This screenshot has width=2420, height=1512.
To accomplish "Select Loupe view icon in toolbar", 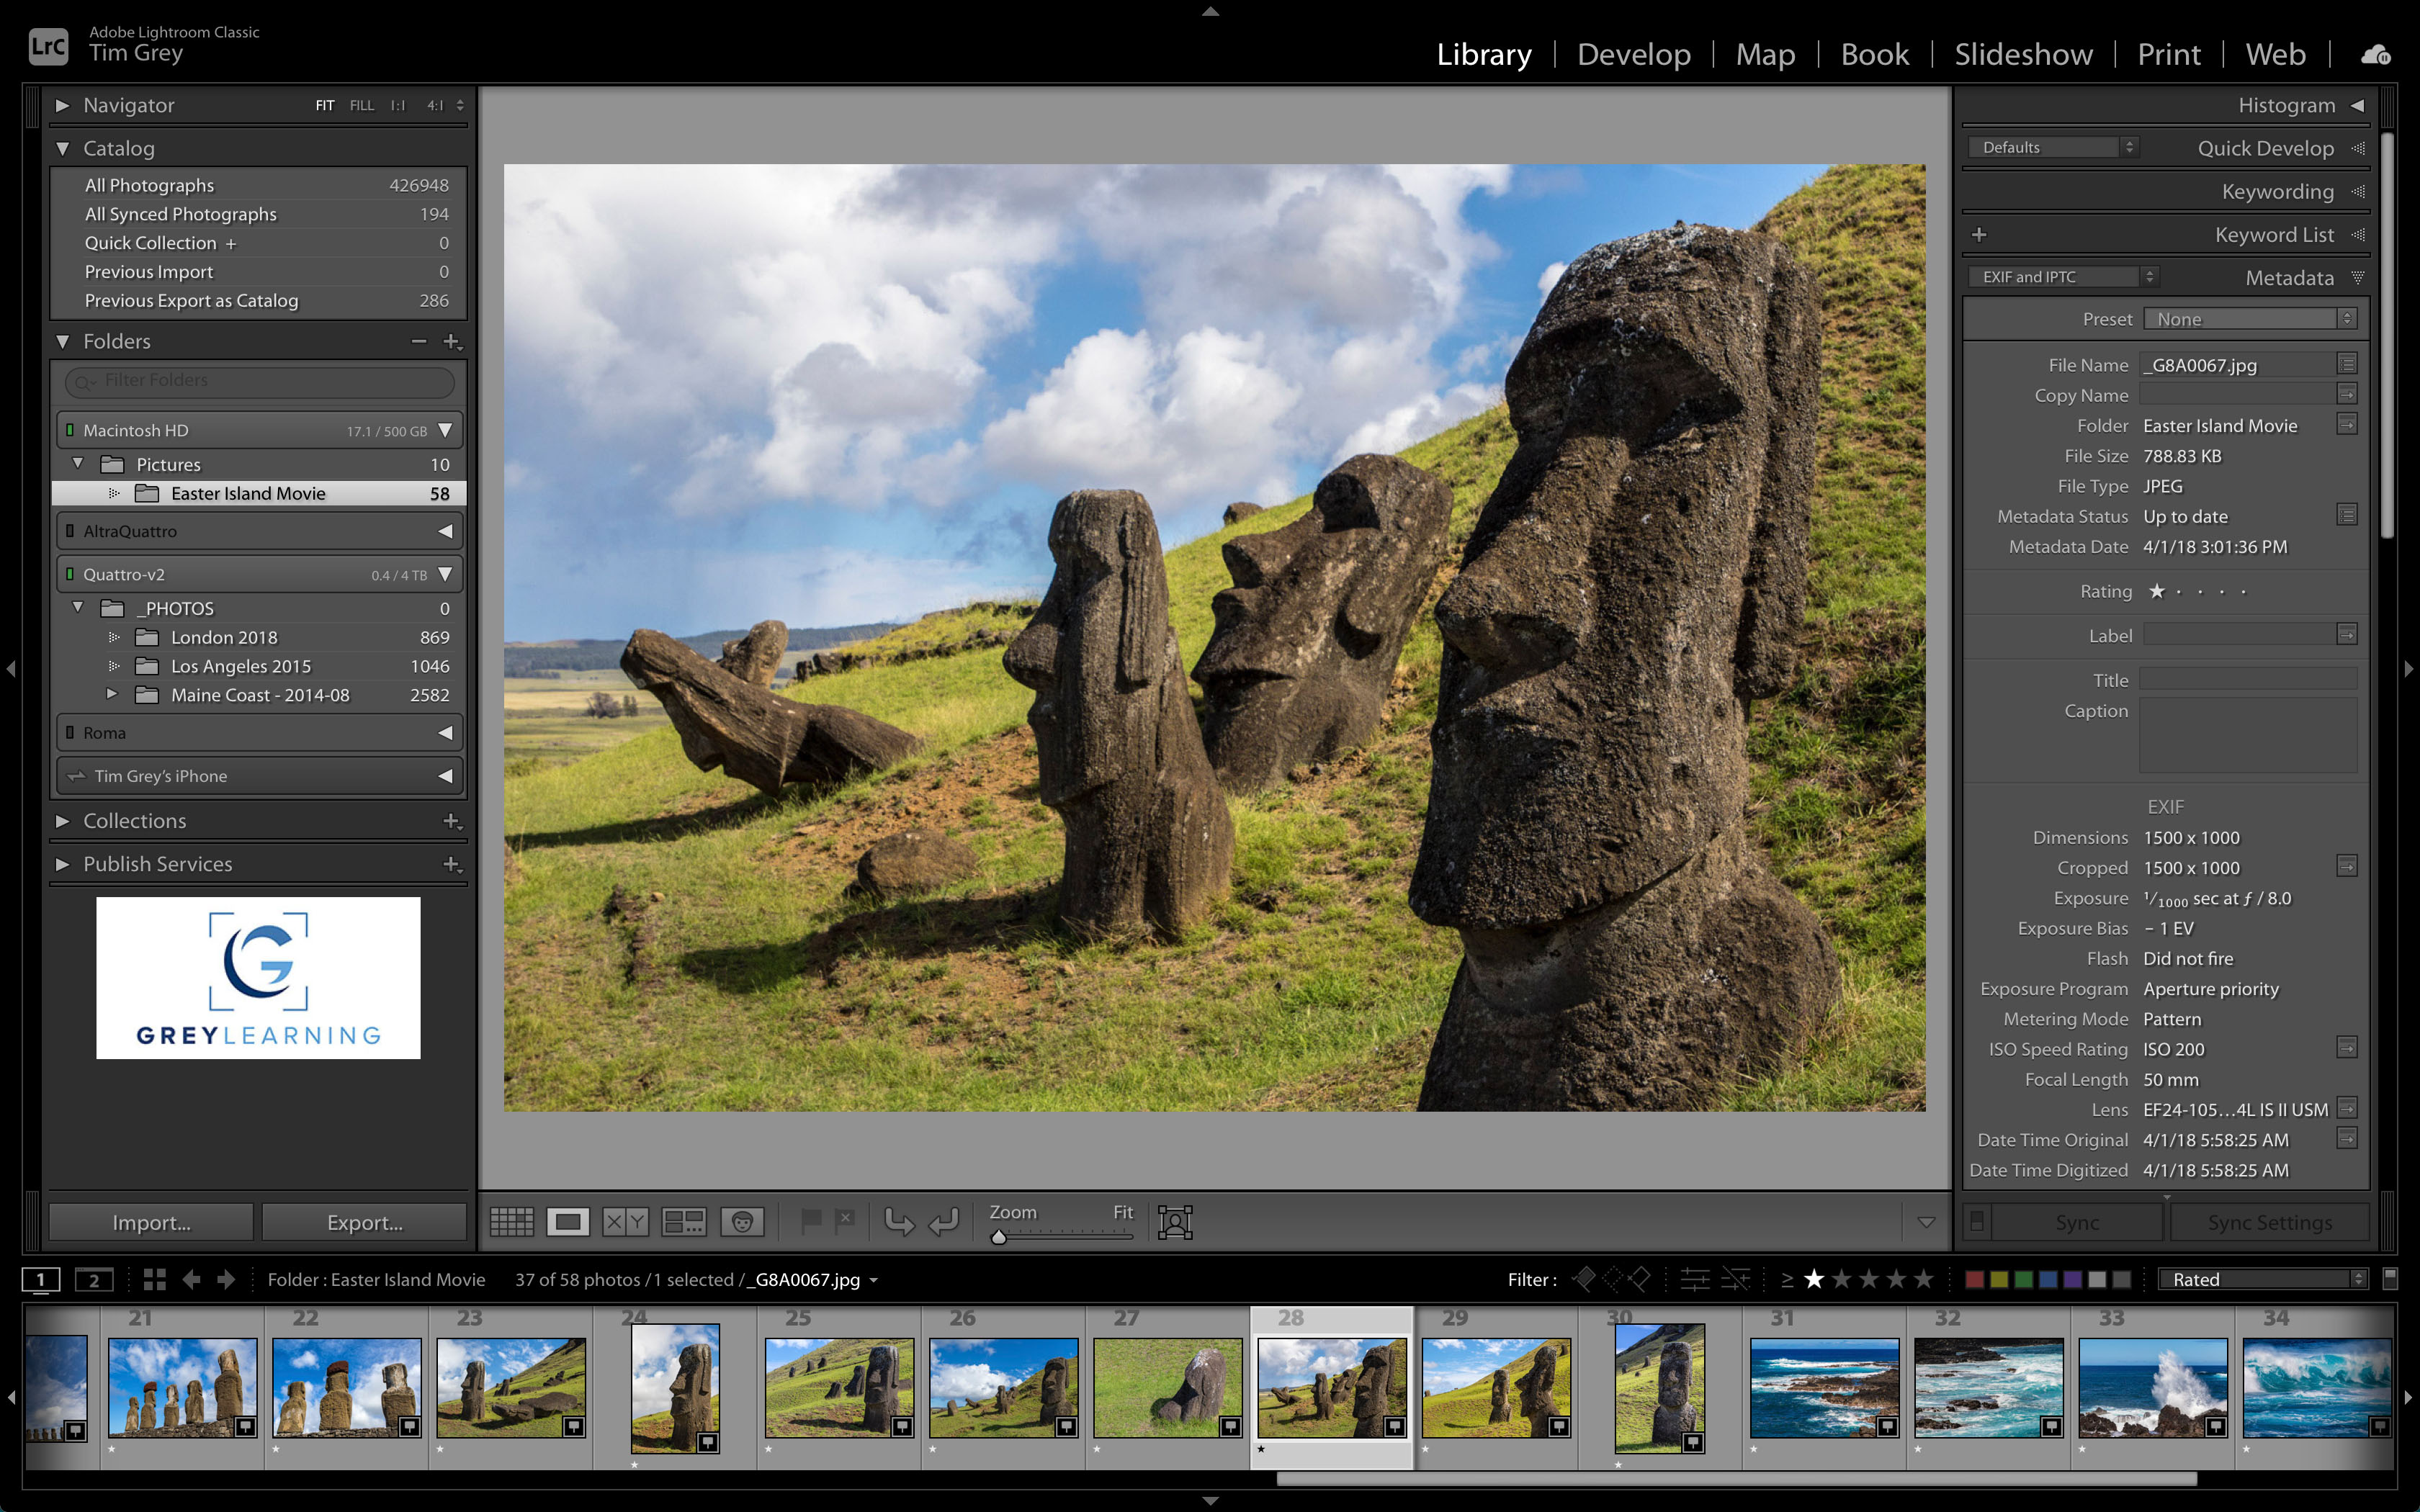I will (568, 1221).
